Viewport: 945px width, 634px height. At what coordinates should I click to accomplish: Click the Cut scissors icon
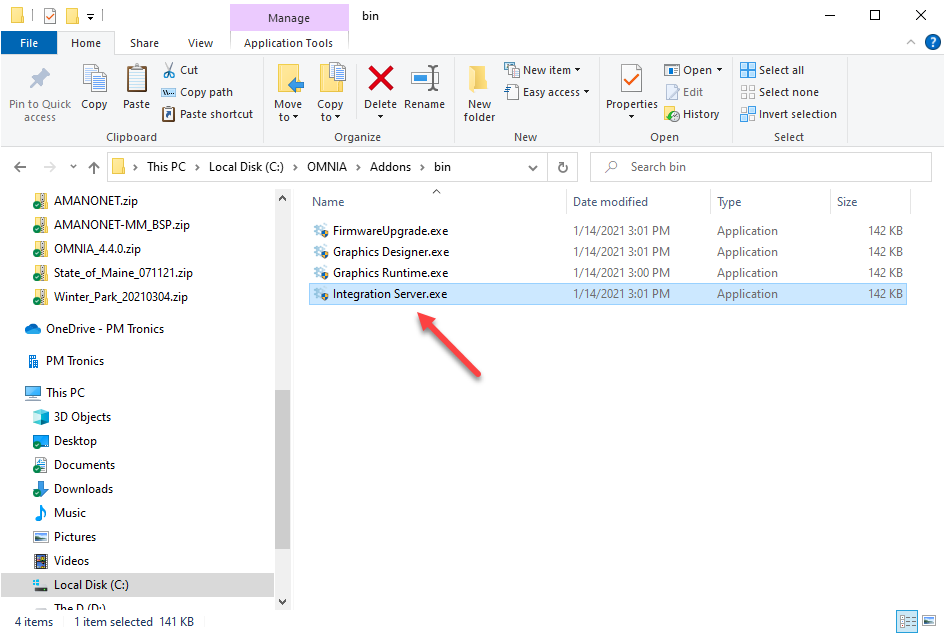(x=169, y=70)
